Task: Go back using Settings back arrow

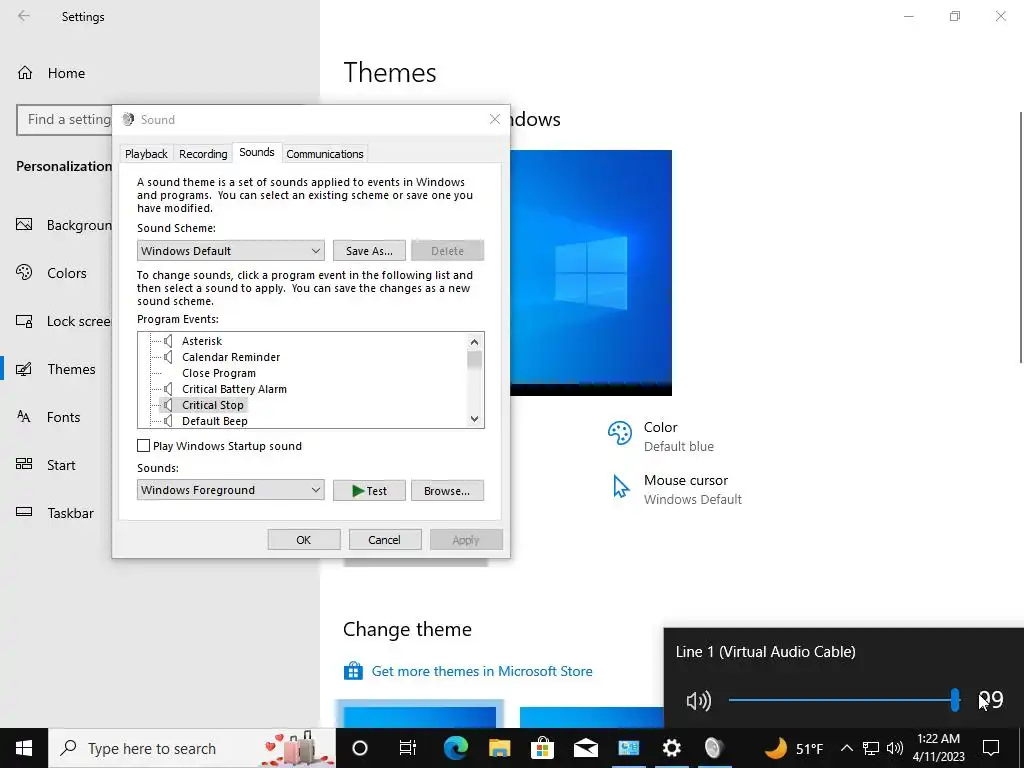Action: click(x=24, y=16)
